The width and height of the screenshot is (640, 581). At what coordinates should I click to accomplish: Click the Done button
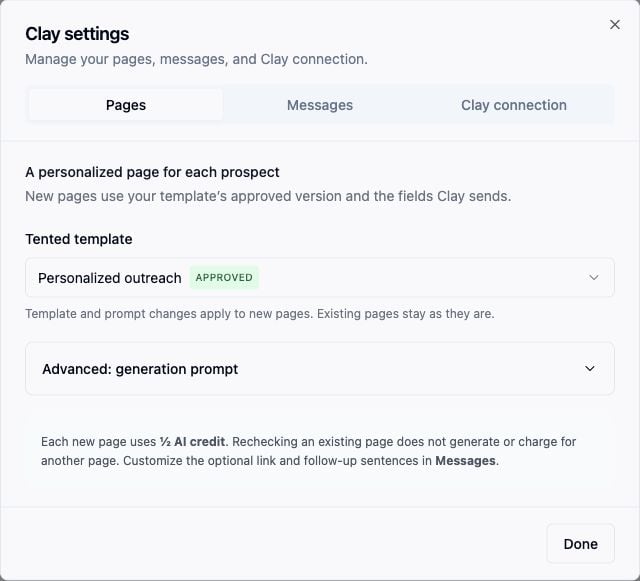click(580, 544)
